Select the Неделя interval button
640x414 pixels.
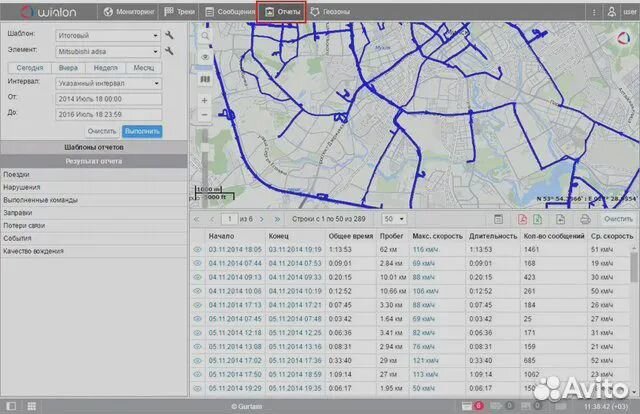[x=105, y=68]
